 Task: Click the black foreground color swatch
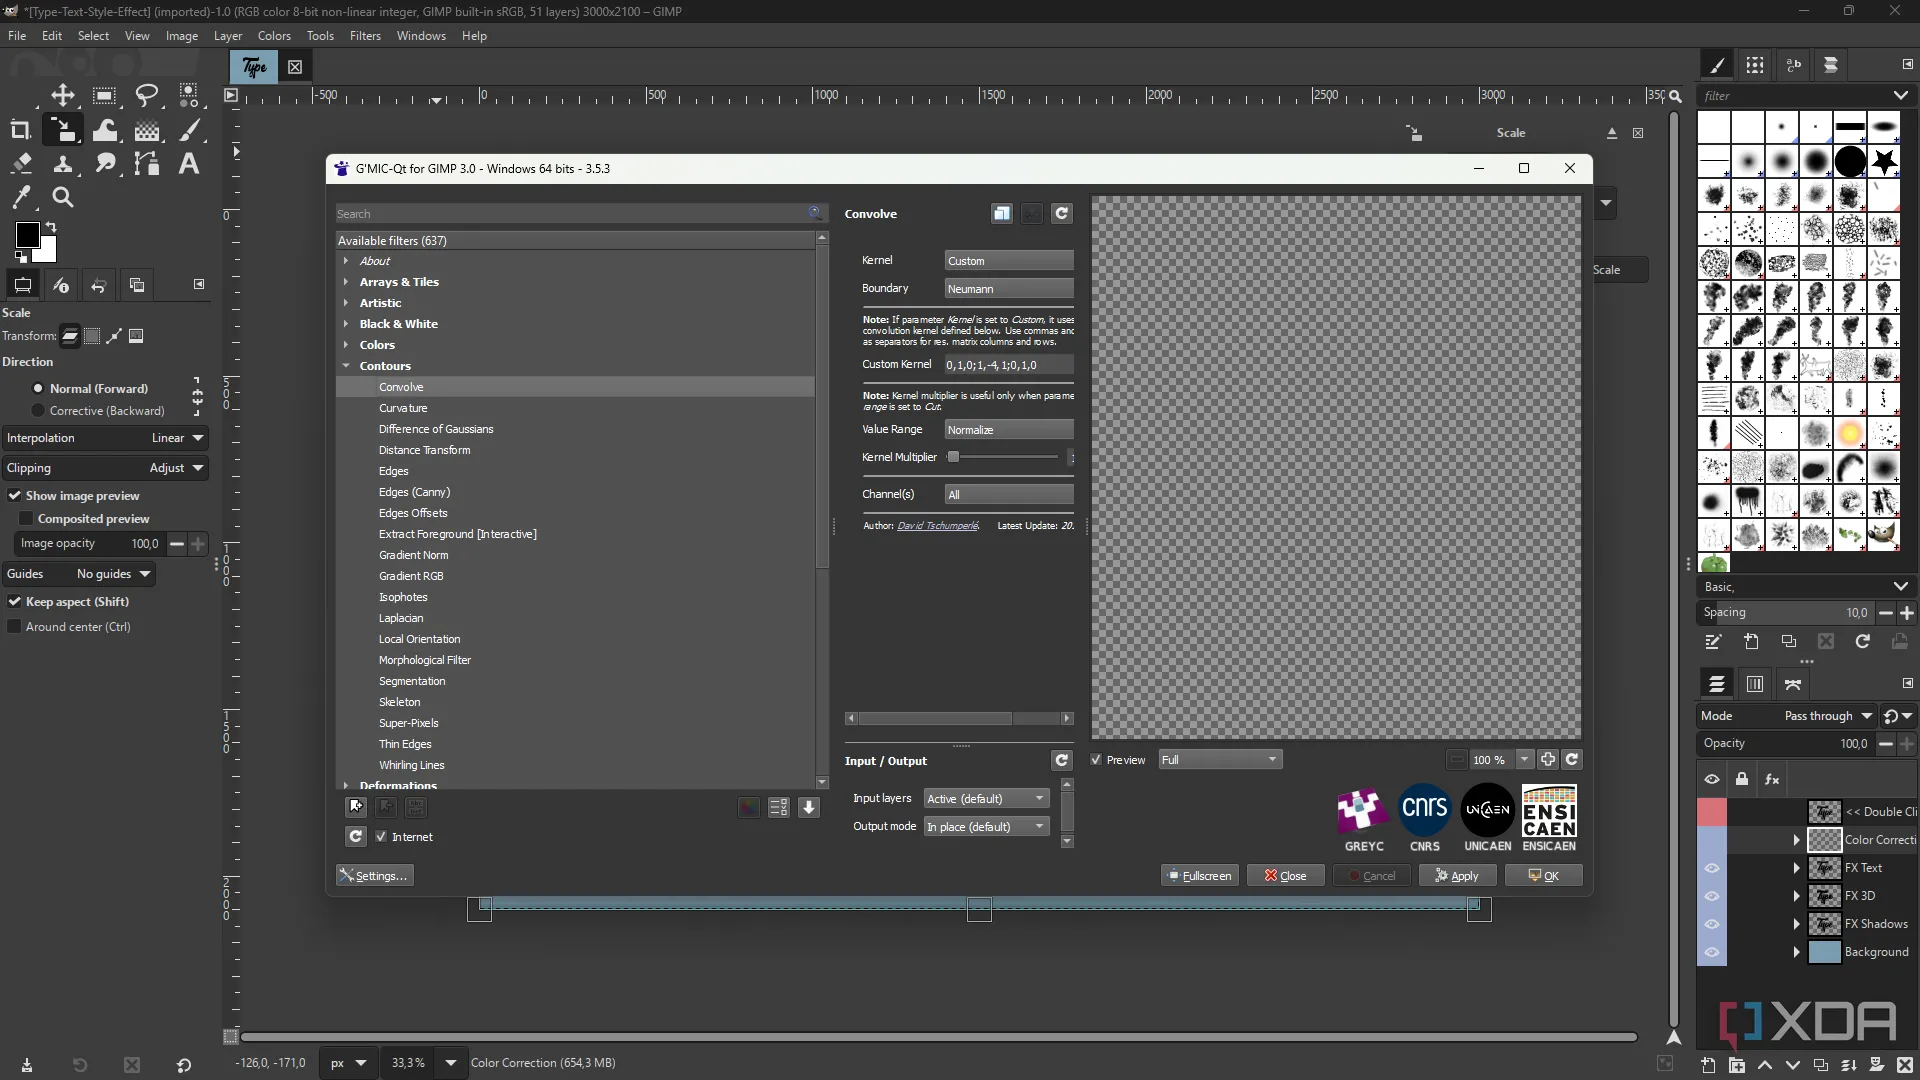pos(27,235)
